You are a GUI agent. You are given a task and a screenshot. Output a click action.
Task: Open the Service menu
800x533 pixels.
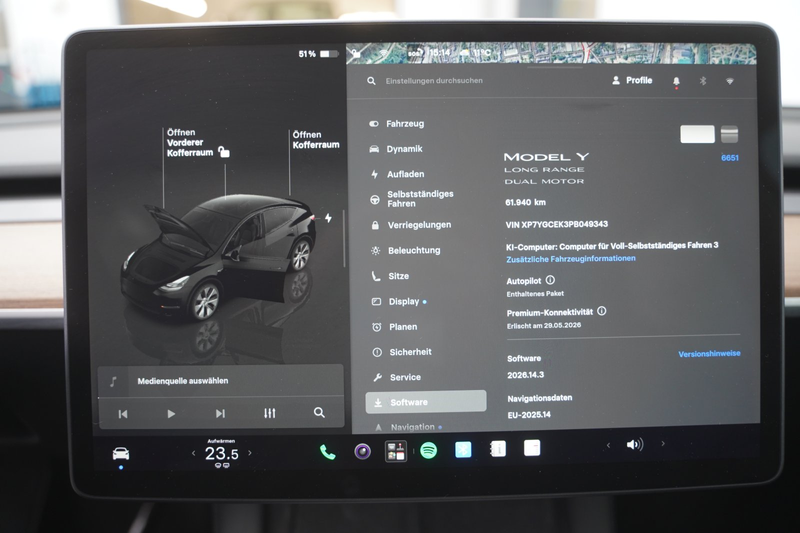(397, 377)
